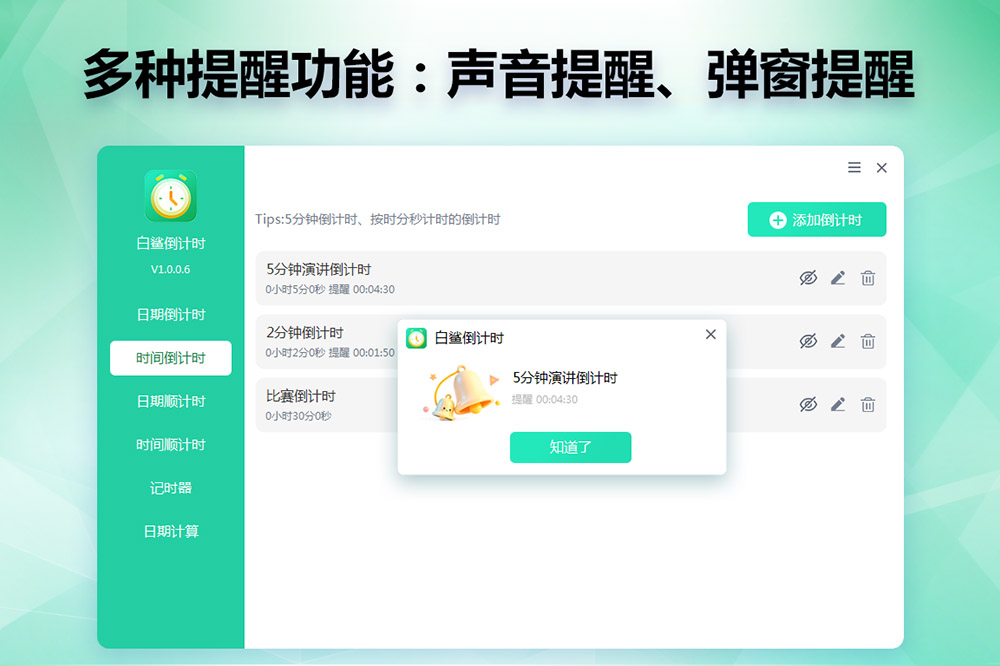Switch to 日期倒计时 in sidebar
This screenshot has width=1000, height=666.
tap(171, 314)
